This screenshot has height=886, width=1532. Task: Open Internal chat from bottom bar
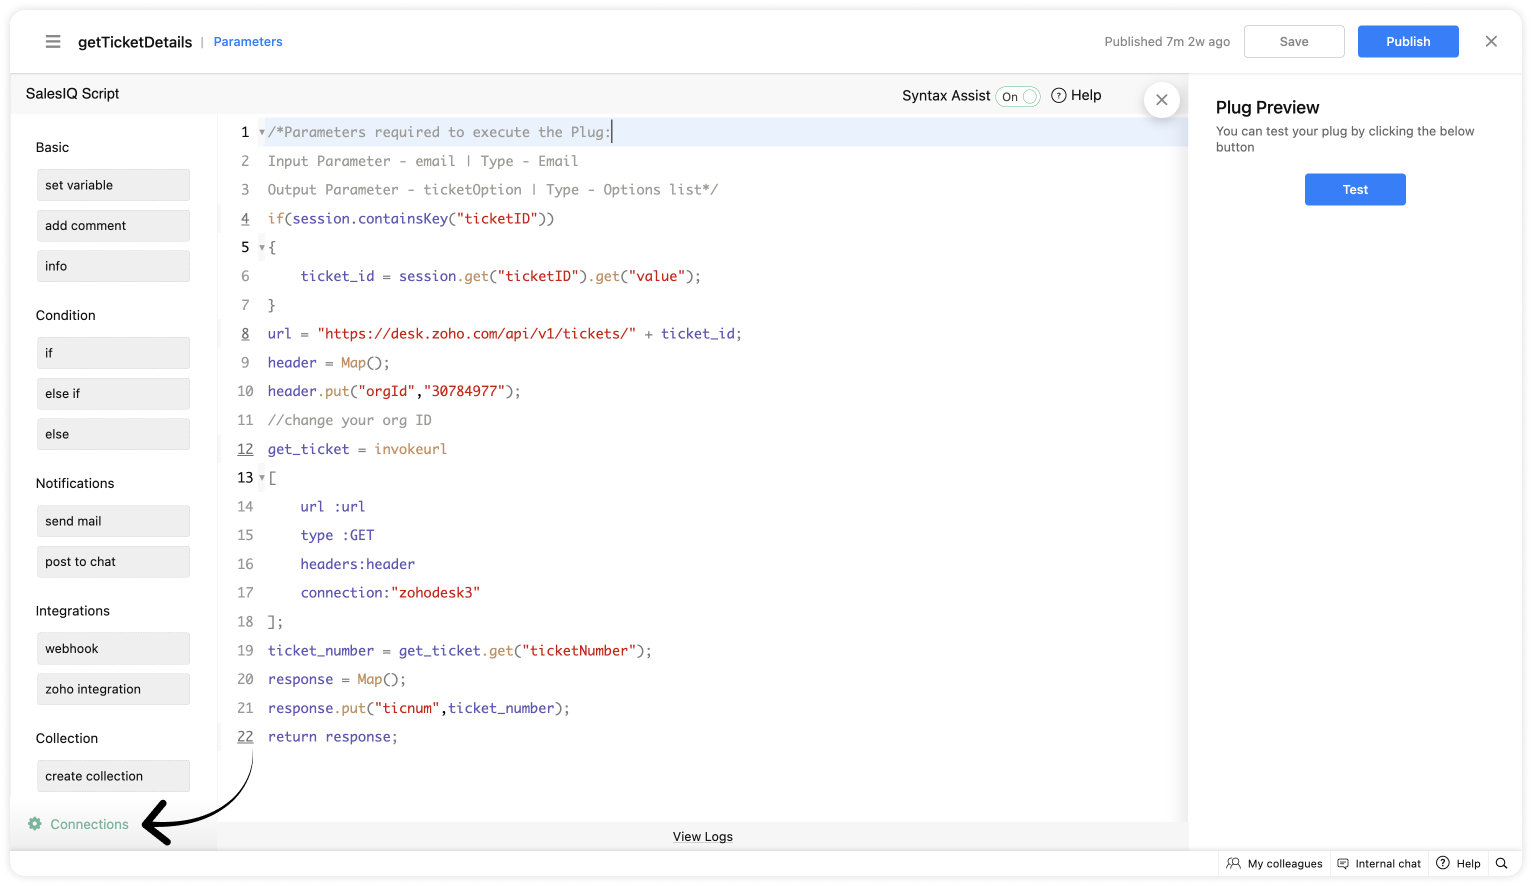pos(1379,863)
